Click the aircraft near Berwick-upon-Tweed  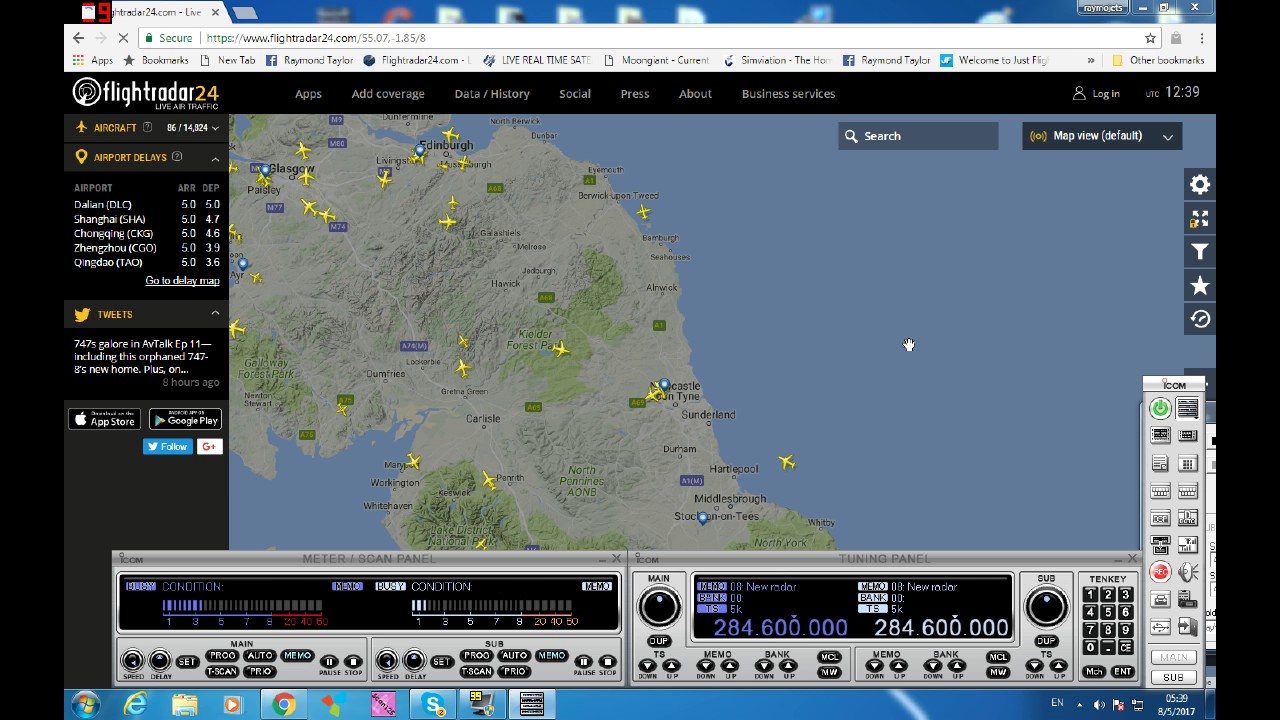pos(643,211)
